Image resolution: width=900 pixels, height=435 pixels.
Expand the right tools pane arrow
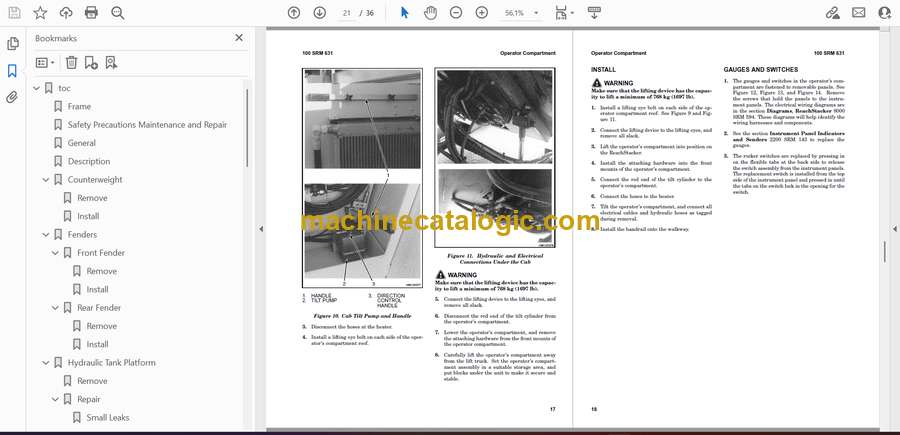(x=894, y=229)
